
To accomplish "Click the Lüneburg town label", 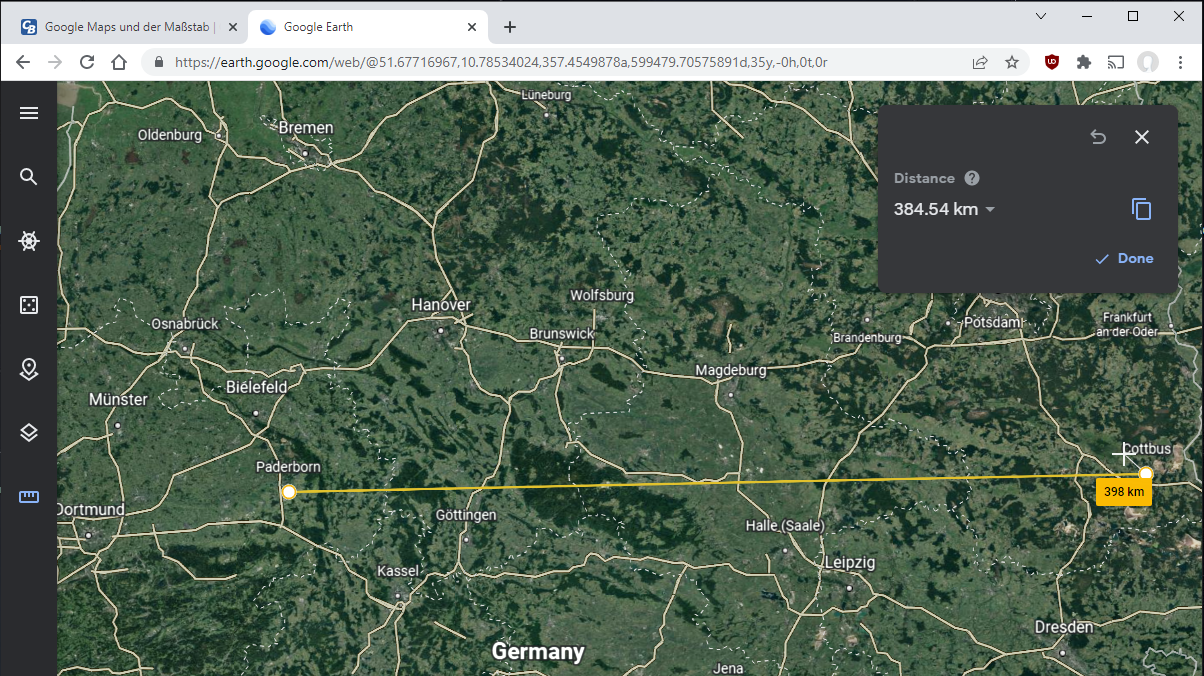I will click(x=546, y=95).
